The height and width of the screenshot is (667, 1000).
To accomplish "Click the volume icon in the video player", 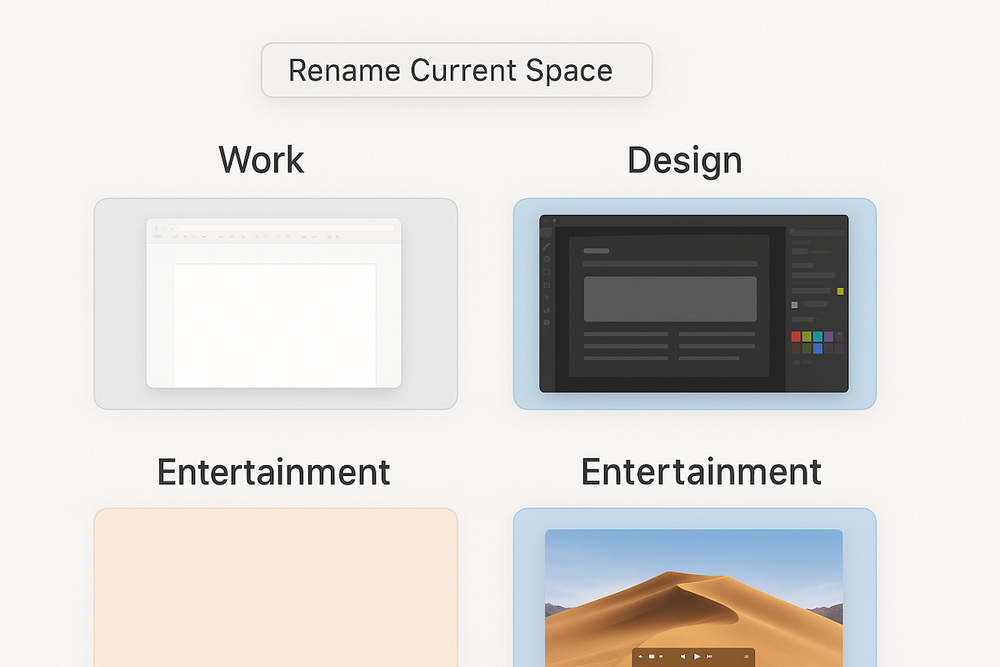I will coord(683,656).
